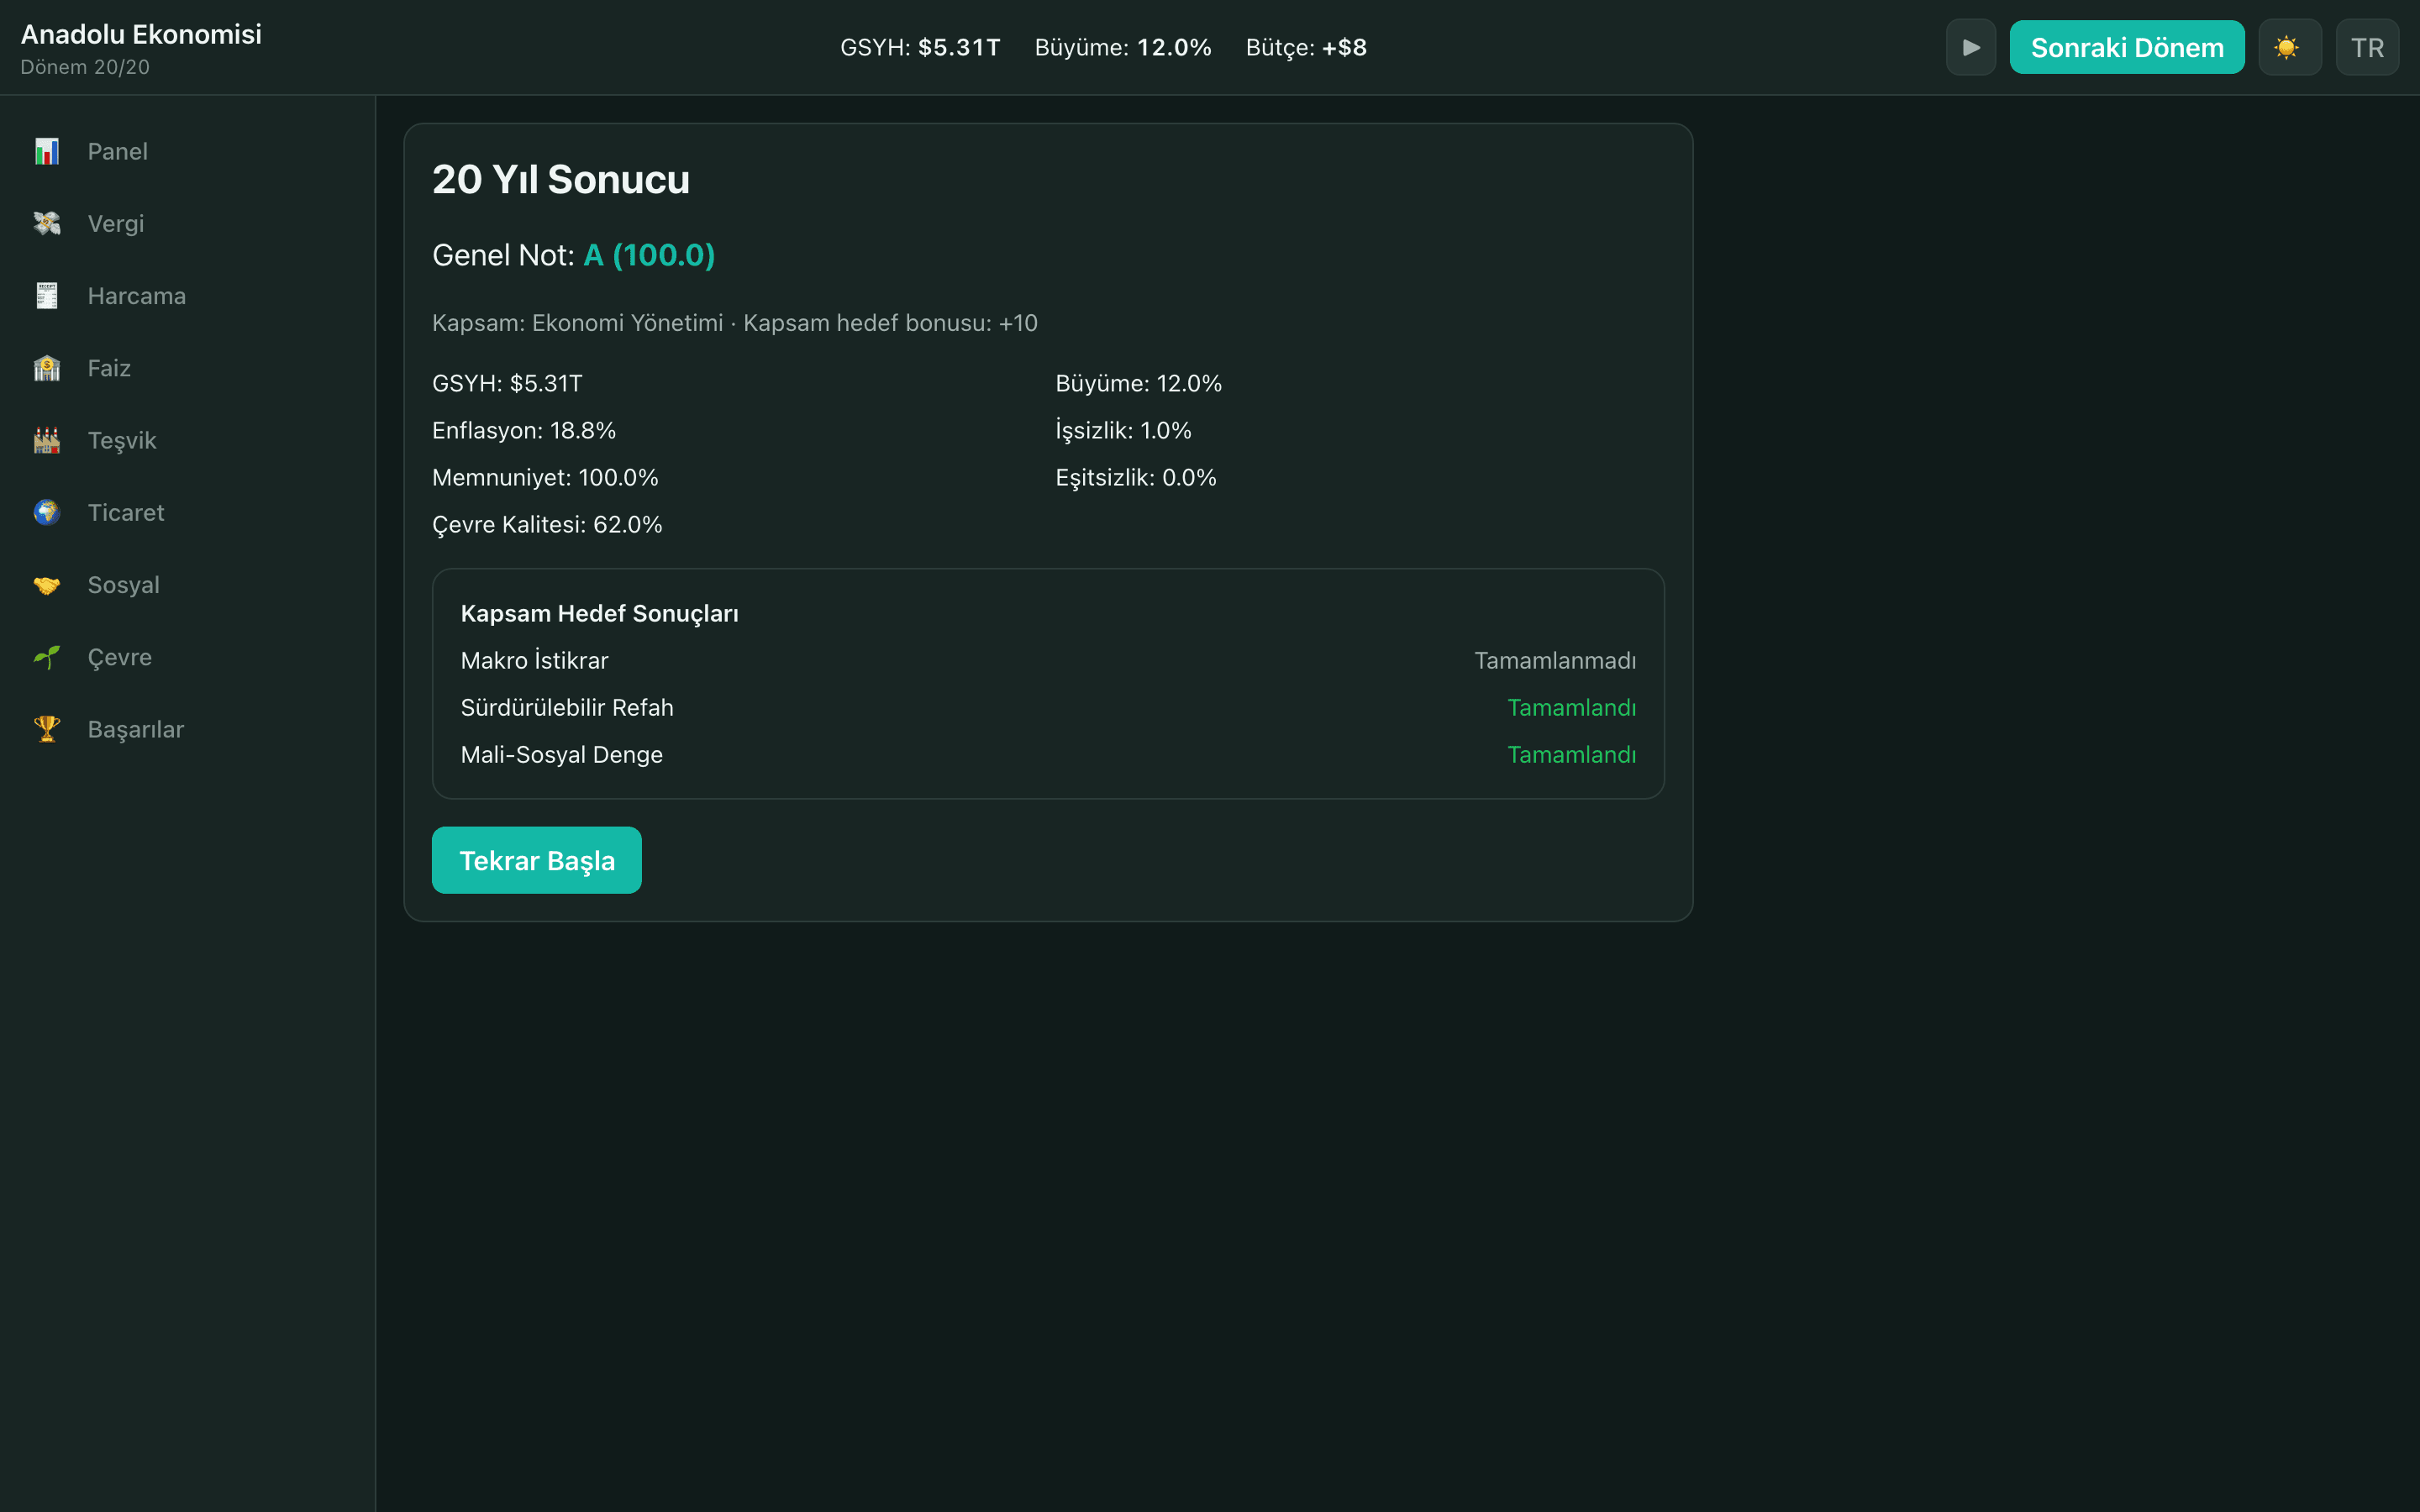Screen dimensions: 2420x1512
Task: Click the 20 Yıl Sonucu heading
Action: [561, 180]
